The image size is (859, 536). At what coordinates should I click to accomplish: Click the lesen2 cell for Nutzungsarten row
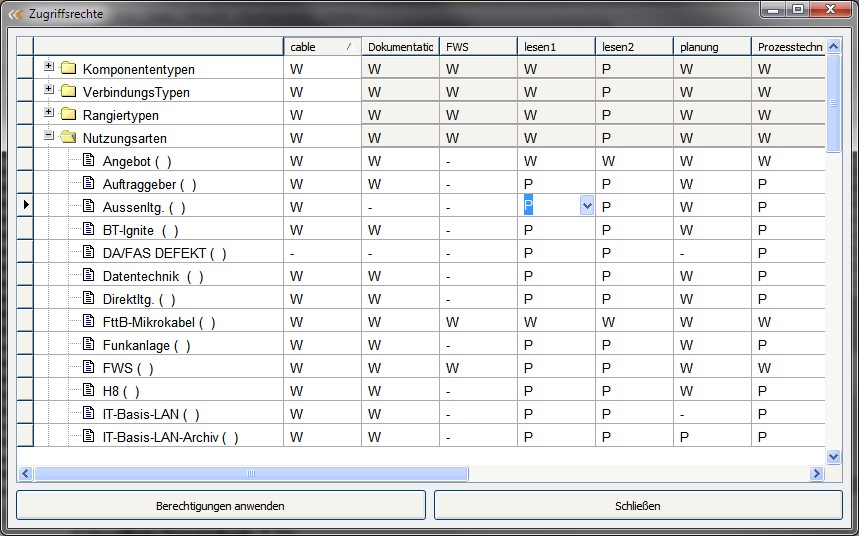[634, 137]
